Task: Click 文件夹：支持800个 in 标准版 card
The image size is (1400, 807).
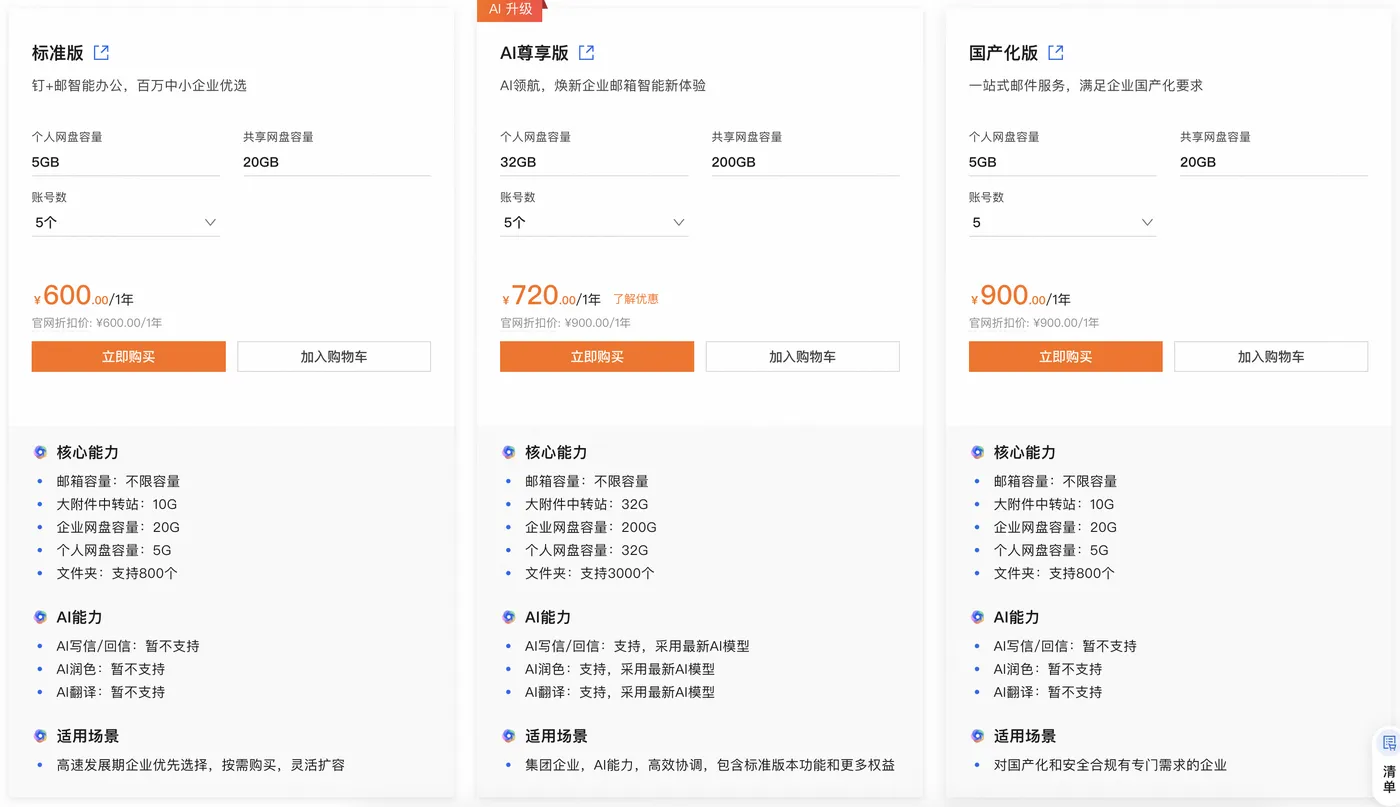Action: click(117, 573)
